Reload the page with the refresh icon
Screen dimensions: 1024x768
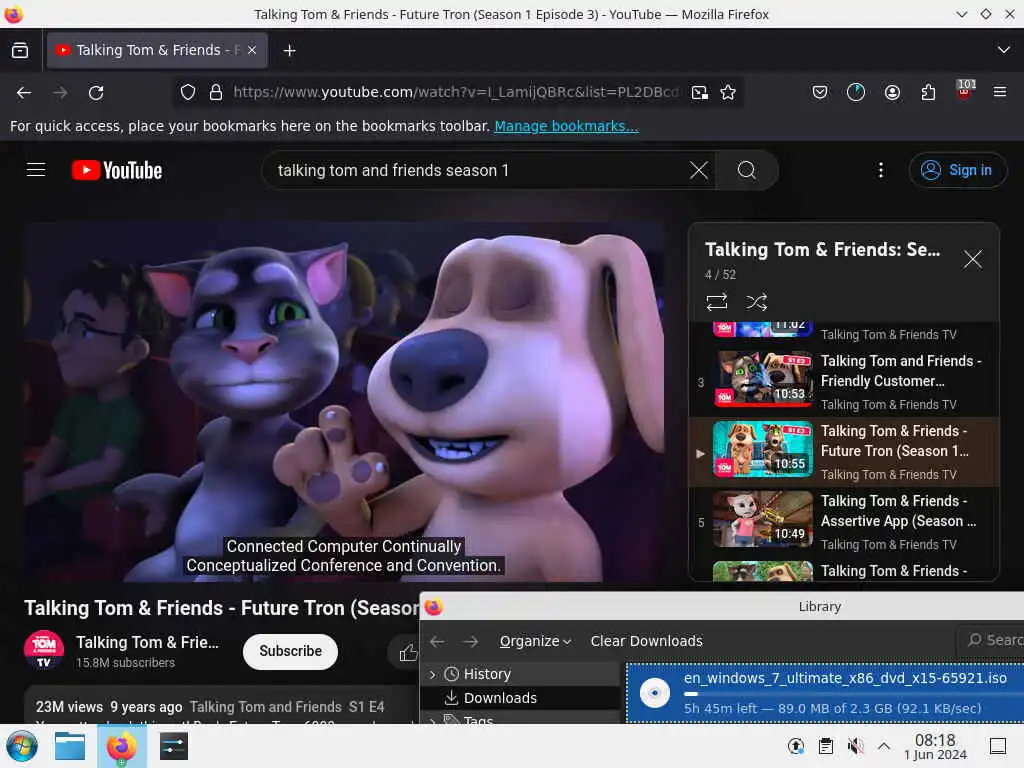[x=96, y=93]
